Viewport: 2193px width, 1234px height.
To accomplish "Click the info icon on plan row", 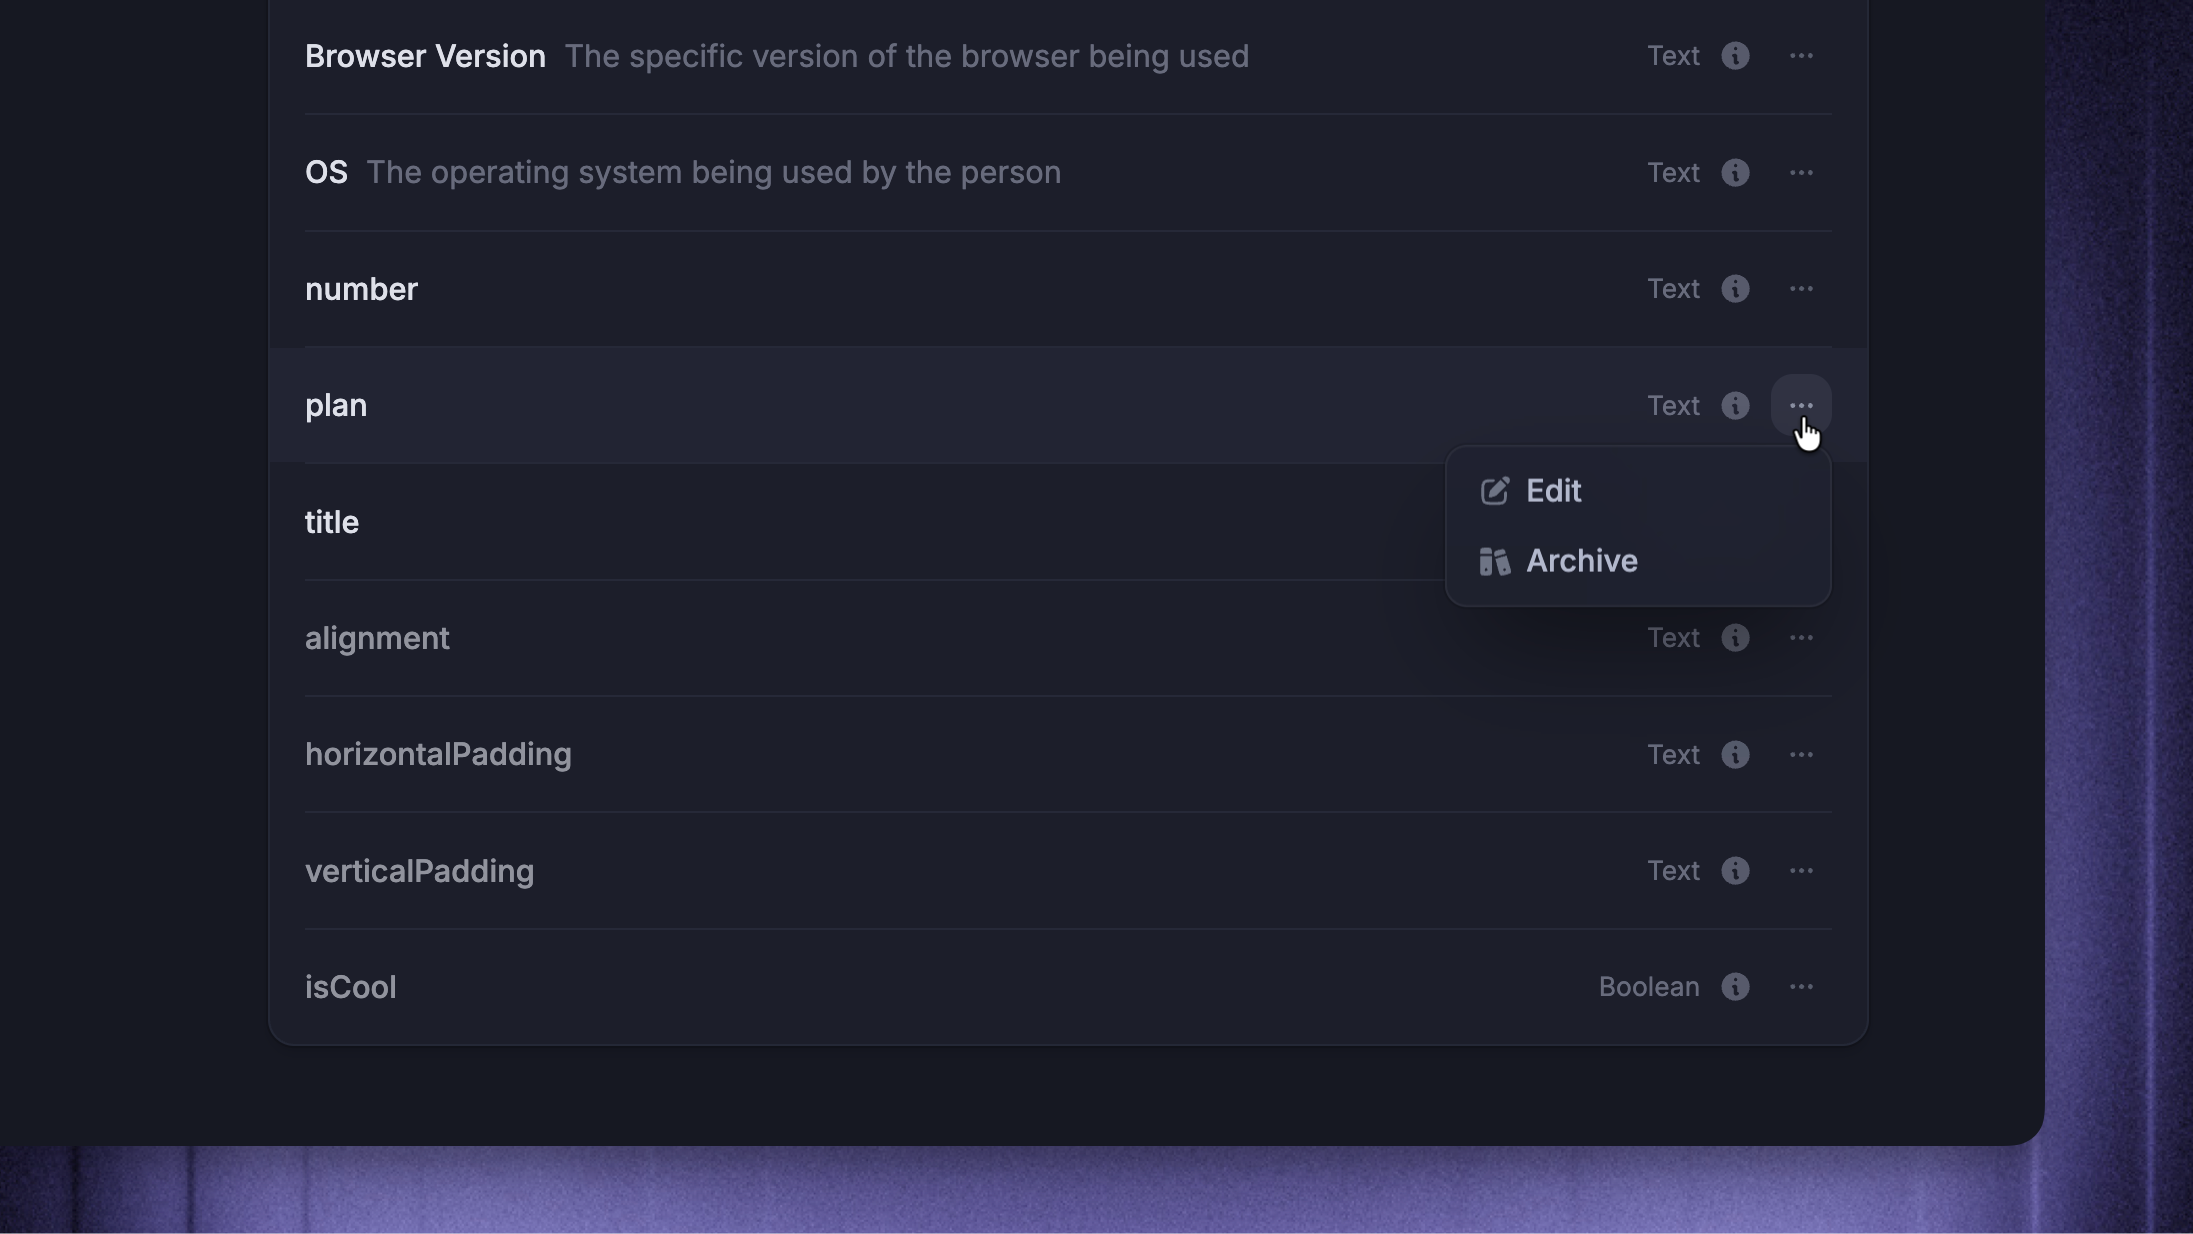I will tap(1735, 406).
